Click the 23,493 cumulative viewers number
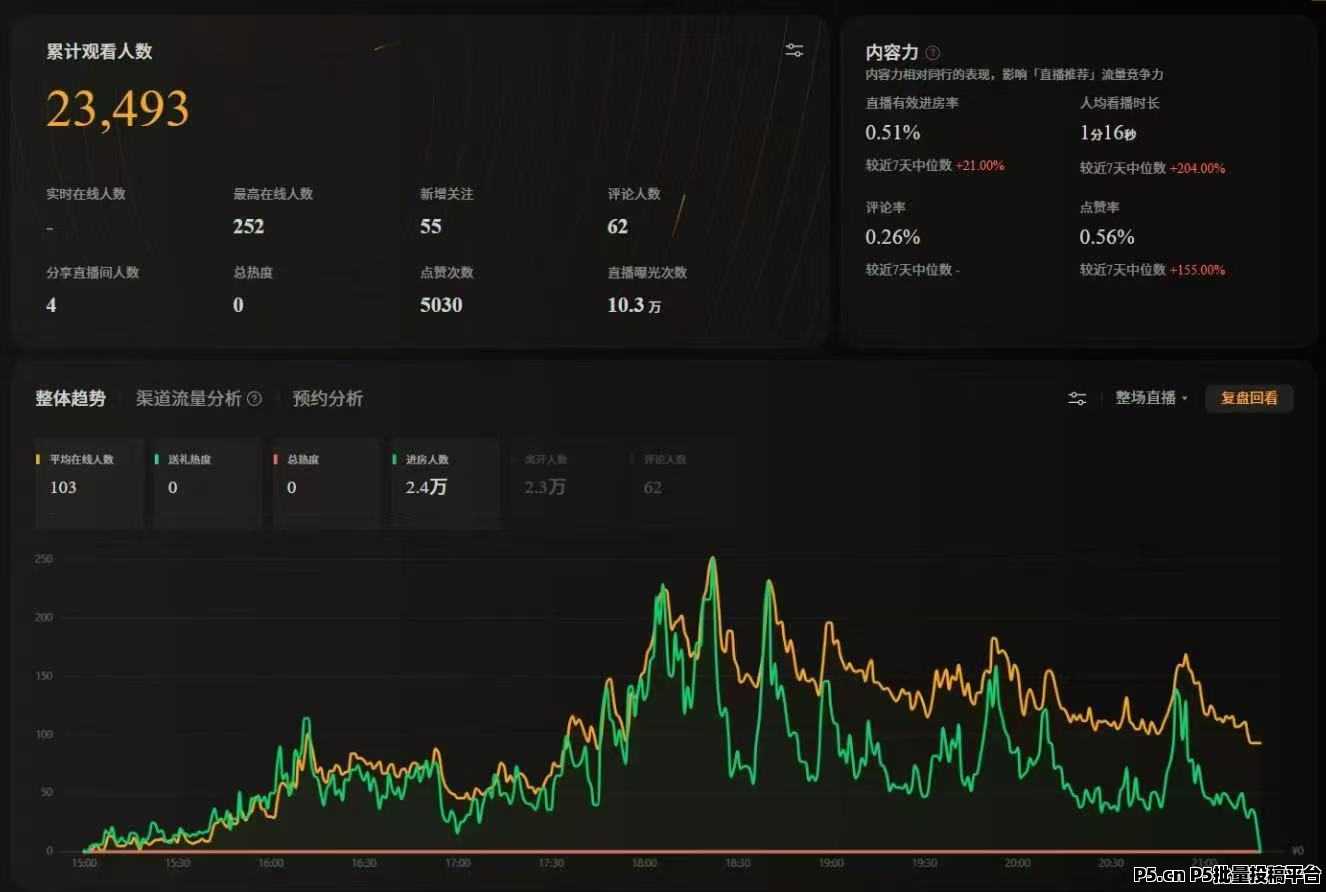 (x=118, y=109)
